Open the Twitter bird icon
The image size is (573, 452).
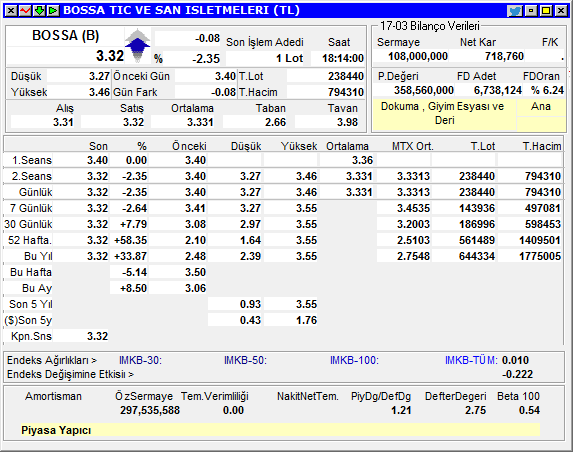tap(515, 11)
